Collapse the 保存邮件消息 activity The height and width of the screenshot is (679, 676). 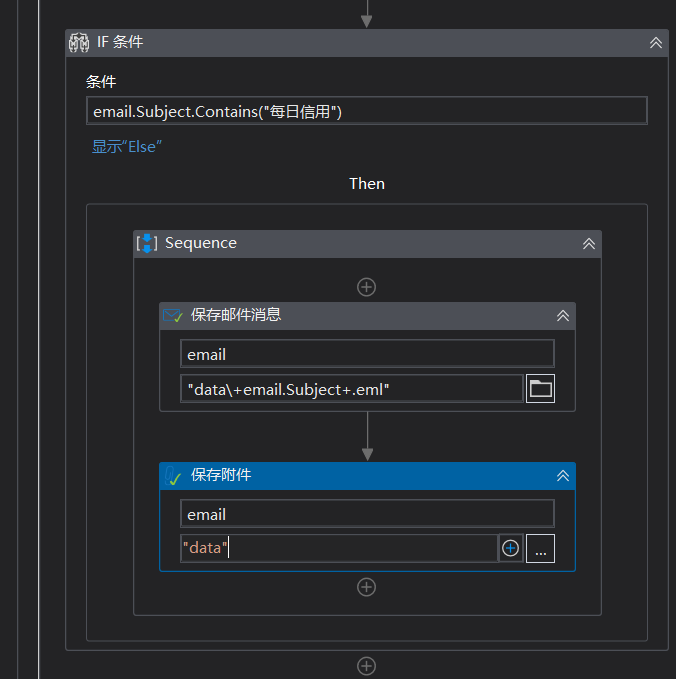[563, 315]
